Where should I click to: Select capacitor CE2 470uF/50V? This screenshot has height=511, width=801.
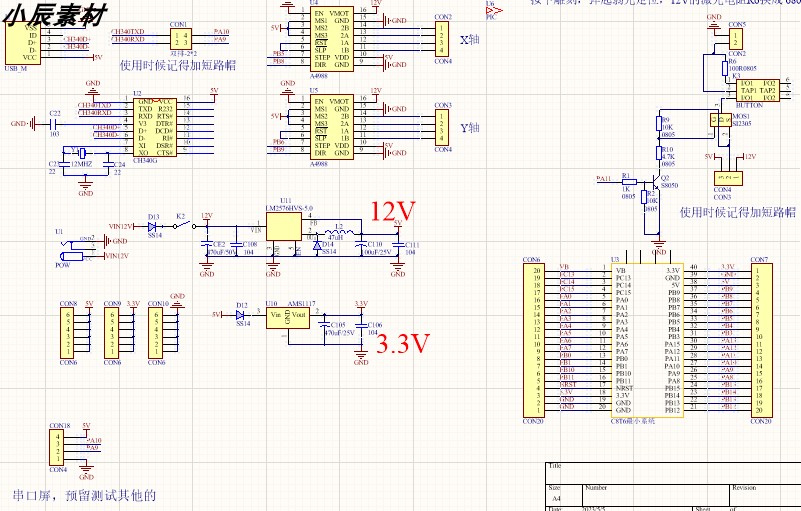coord(207,245)
